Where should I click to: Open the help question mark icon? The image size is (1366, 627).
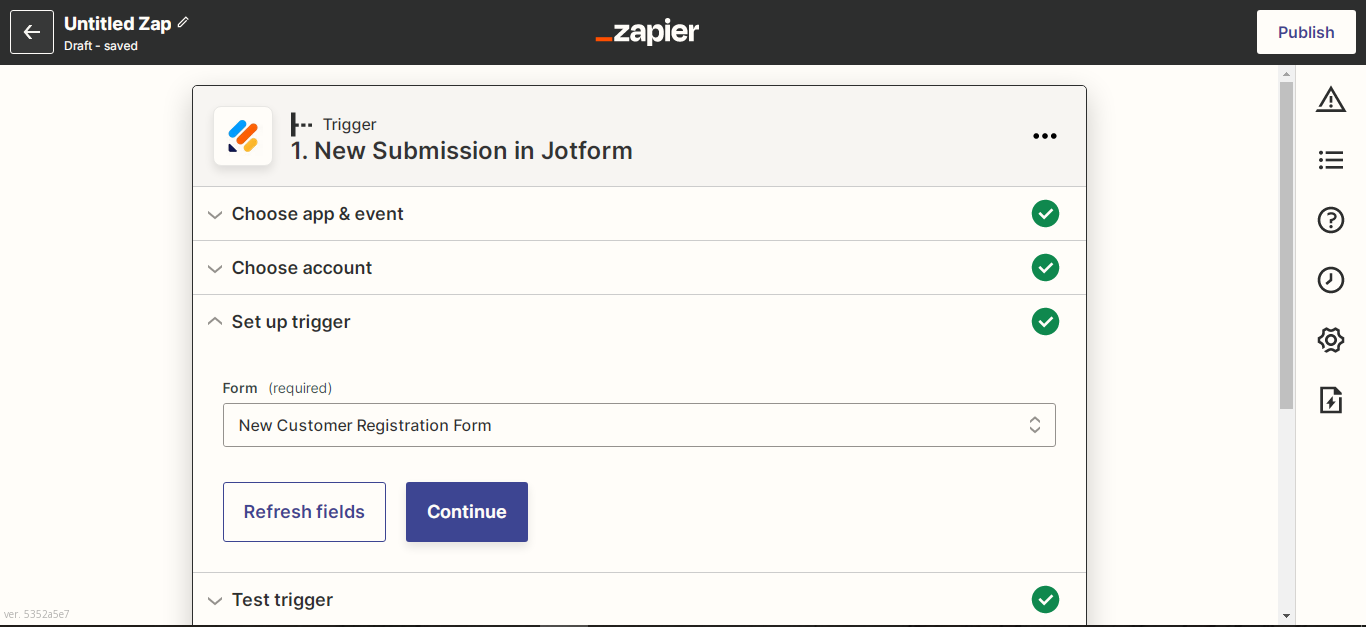point(1331,220)
